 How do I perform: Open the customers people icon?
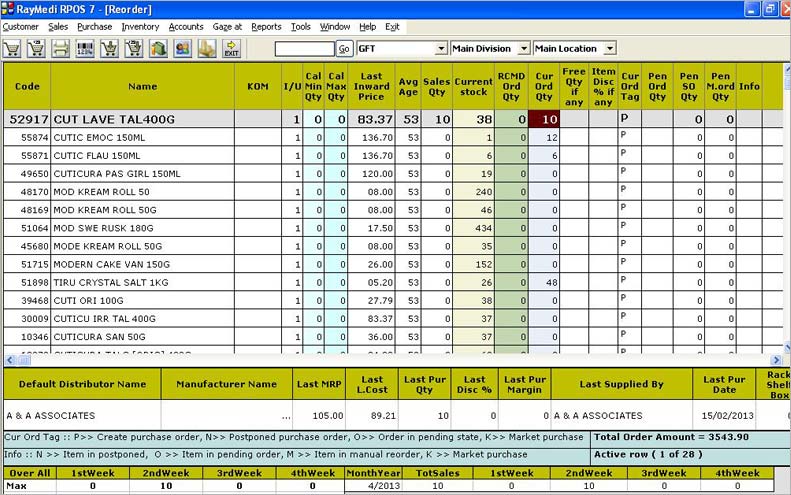pos(183,48)
